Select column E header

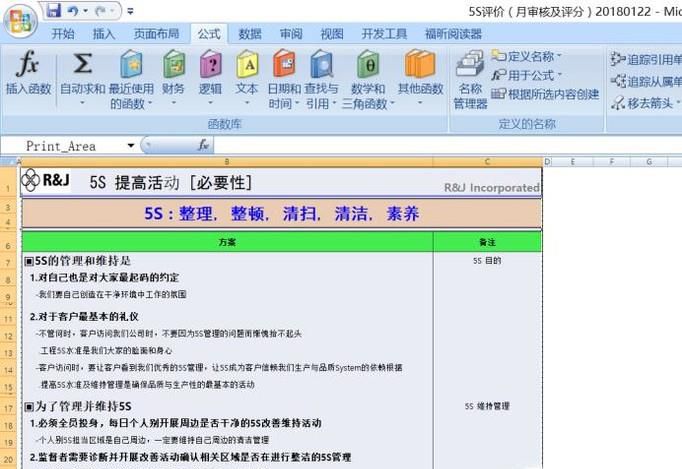[x=572, y=162]
